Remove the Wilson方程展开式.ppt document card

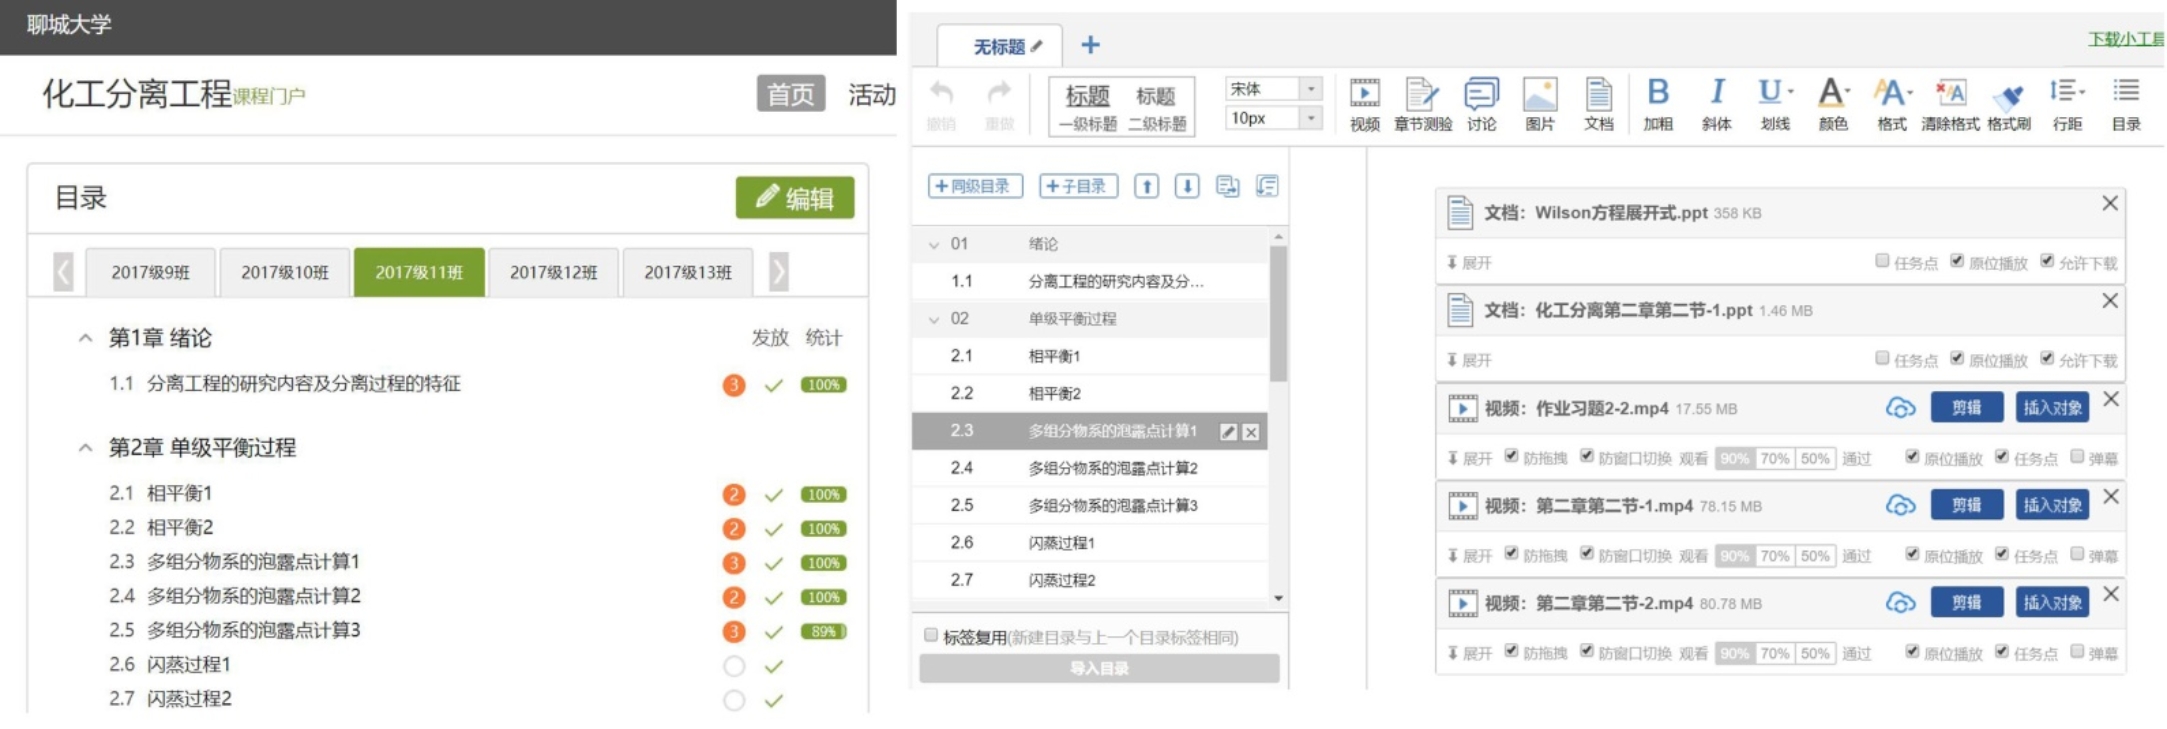tap(2110, 203)
